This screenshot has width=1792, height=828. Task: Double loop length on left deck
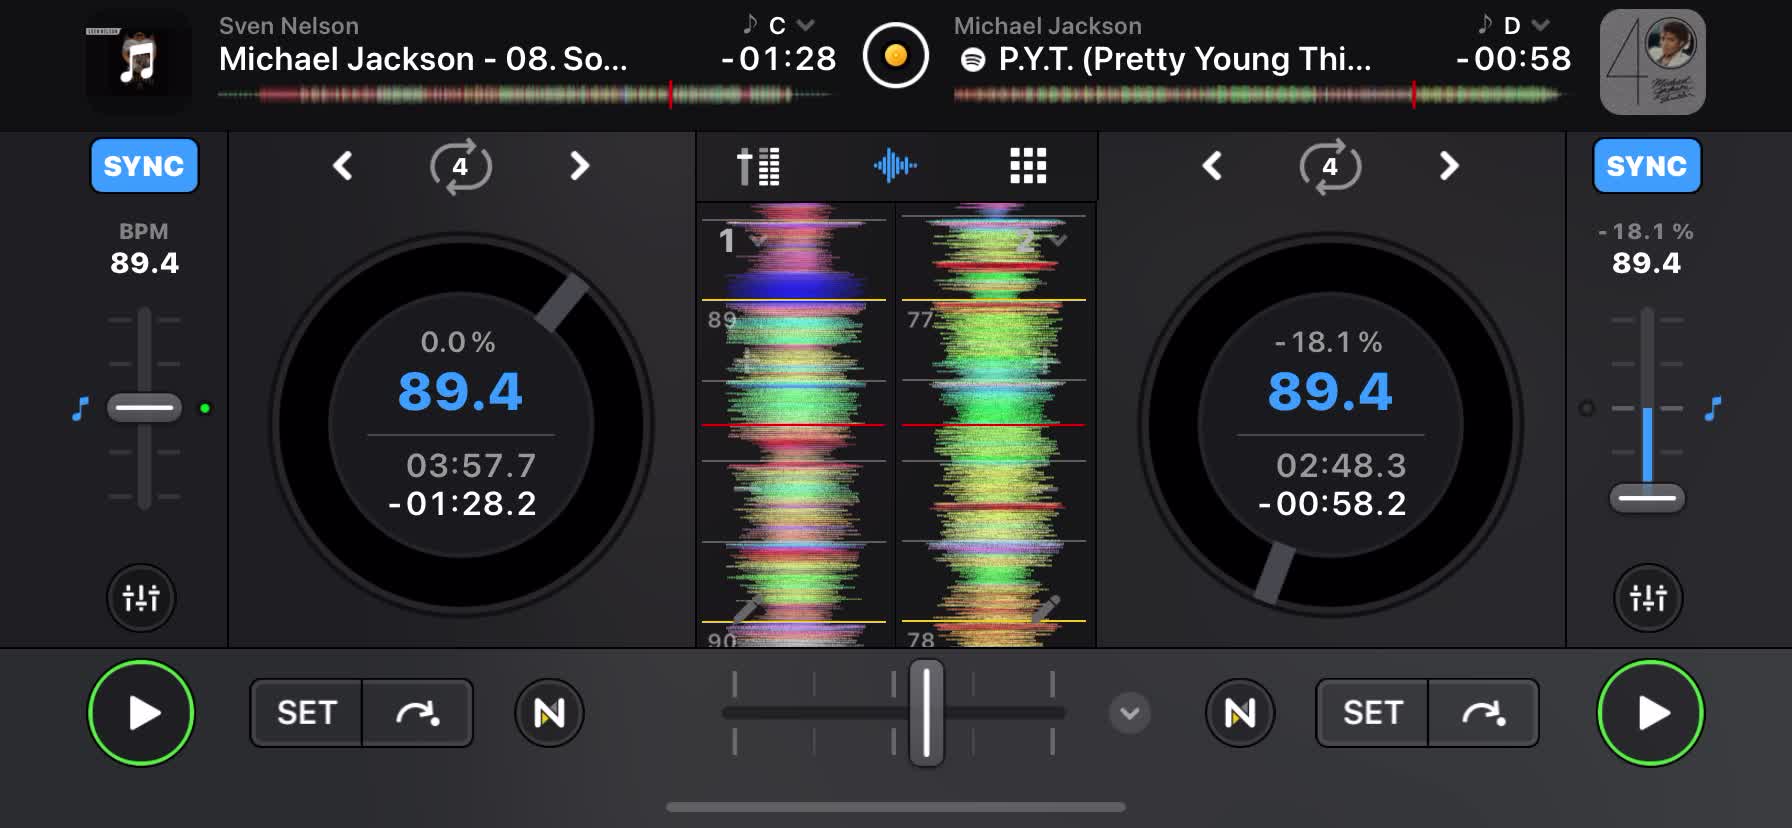[579, 166]
